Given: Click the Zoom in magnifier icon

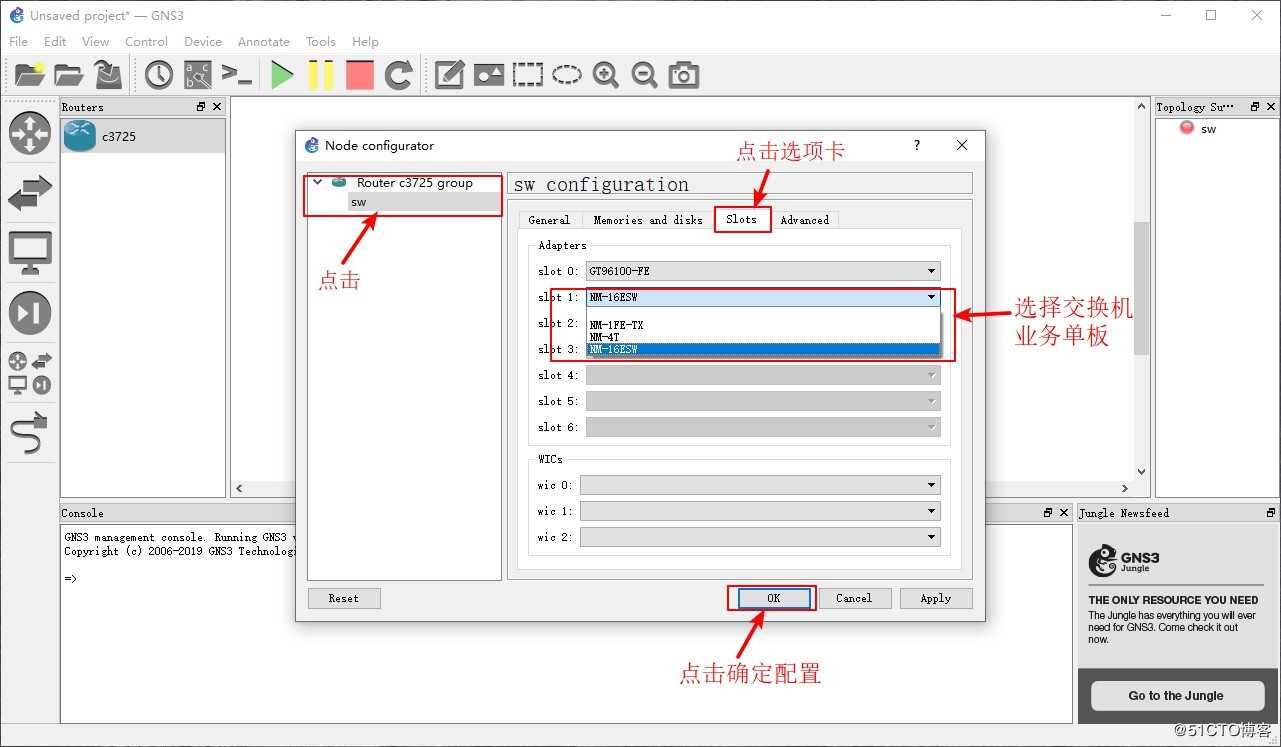Looking at the screenshot, I should click(x=605, y=74).
